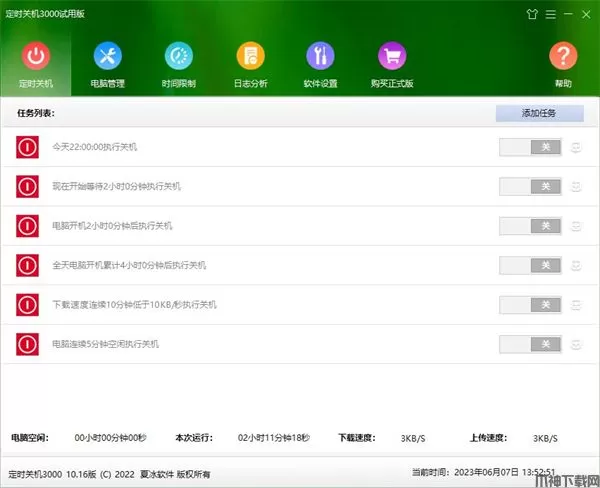The image size is (600, 488).
Task: Open options icon for 下载速度连续10分钟 task
Action: coord(576,305)
